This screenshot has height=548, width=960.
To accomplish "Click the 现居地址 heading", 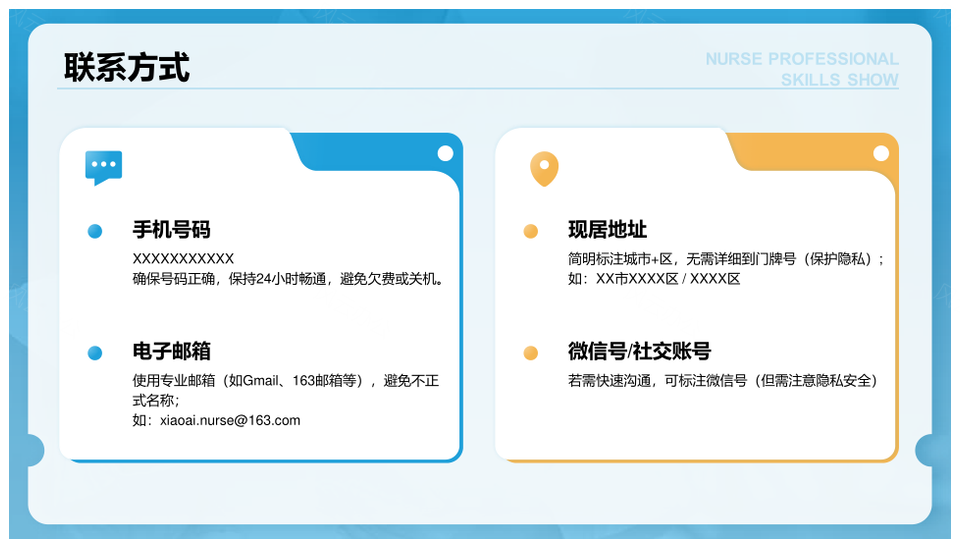I will (607, 230).
